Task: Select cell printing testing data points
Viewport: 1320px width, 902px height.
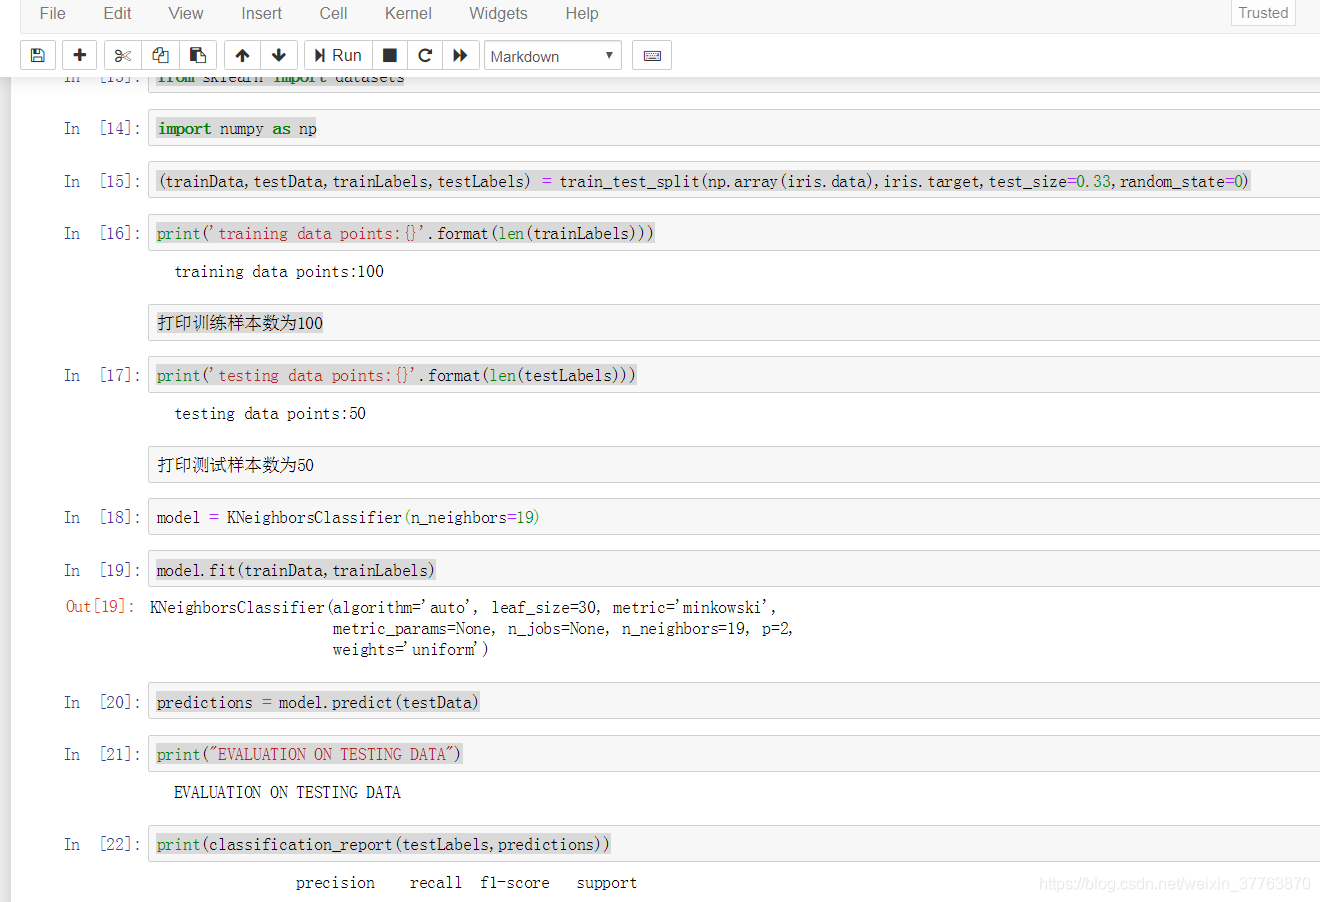Action: 734,375
